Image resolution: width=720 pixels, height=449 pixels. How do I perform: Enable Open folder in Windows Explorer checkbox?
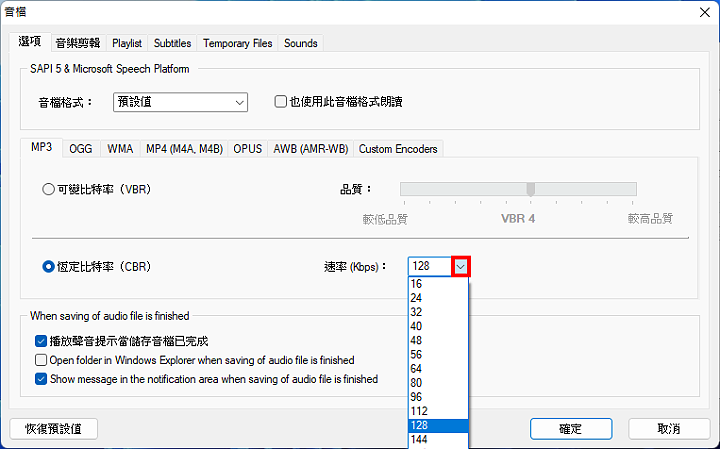coord(41,360)
